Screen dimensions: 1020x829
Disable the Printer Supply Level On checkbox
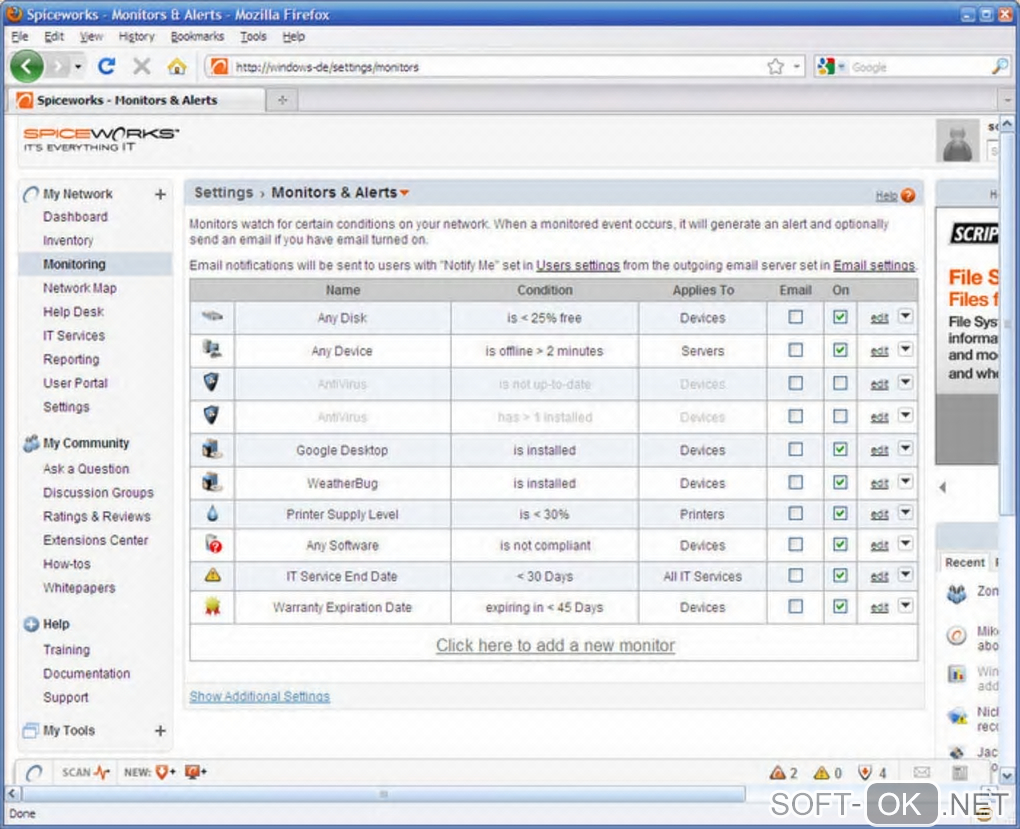(840, 513)
